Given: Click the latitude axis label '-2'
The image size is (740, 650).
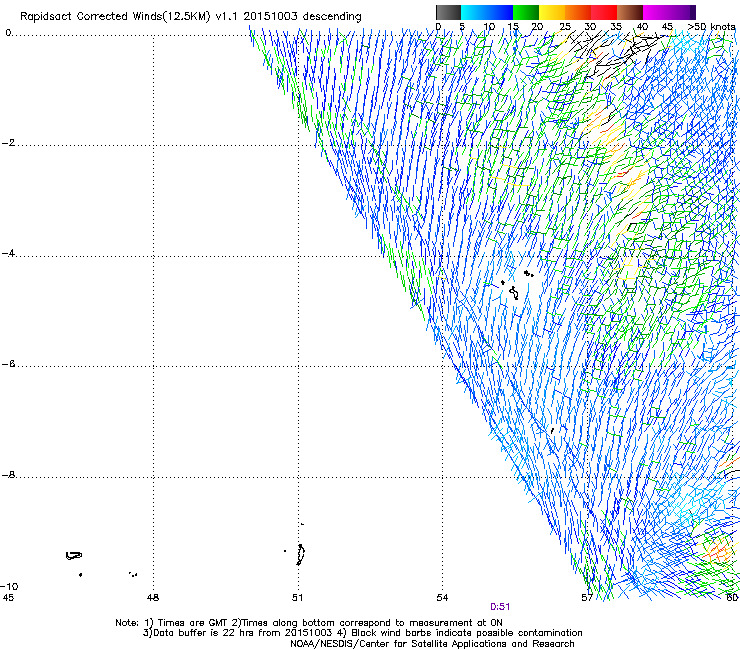Looking at the screenshot, I should [x=8, y=143].
